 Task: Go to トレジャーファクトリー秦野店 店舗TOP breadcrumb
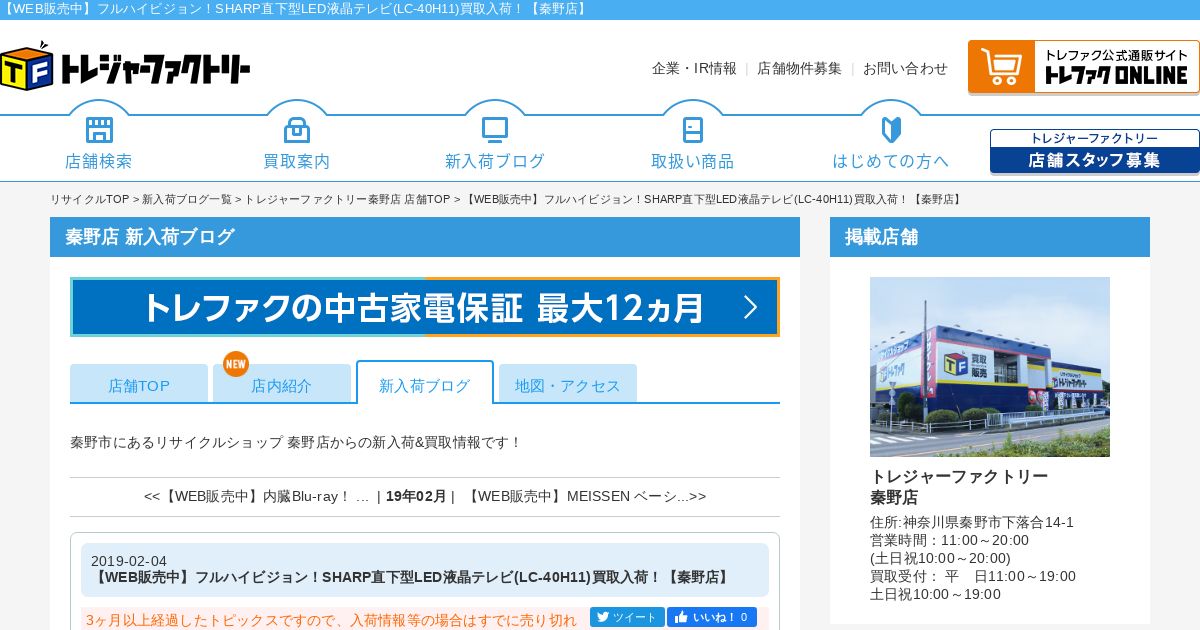pos(347,199)
